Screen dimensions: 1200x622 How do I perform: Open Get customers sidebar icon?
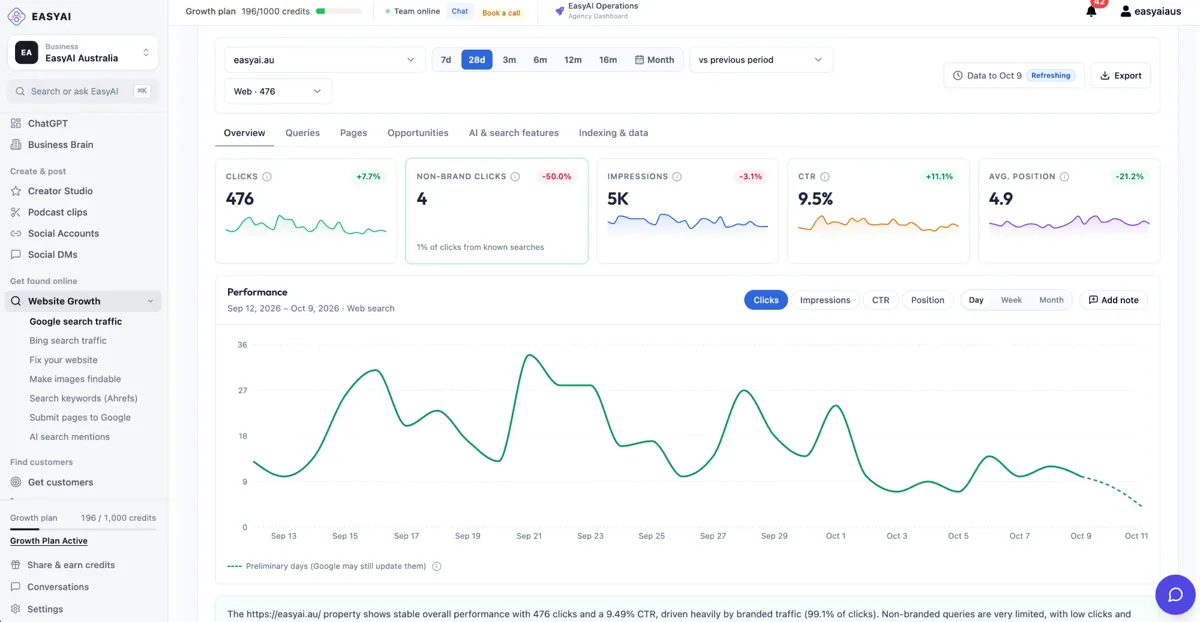16,482
